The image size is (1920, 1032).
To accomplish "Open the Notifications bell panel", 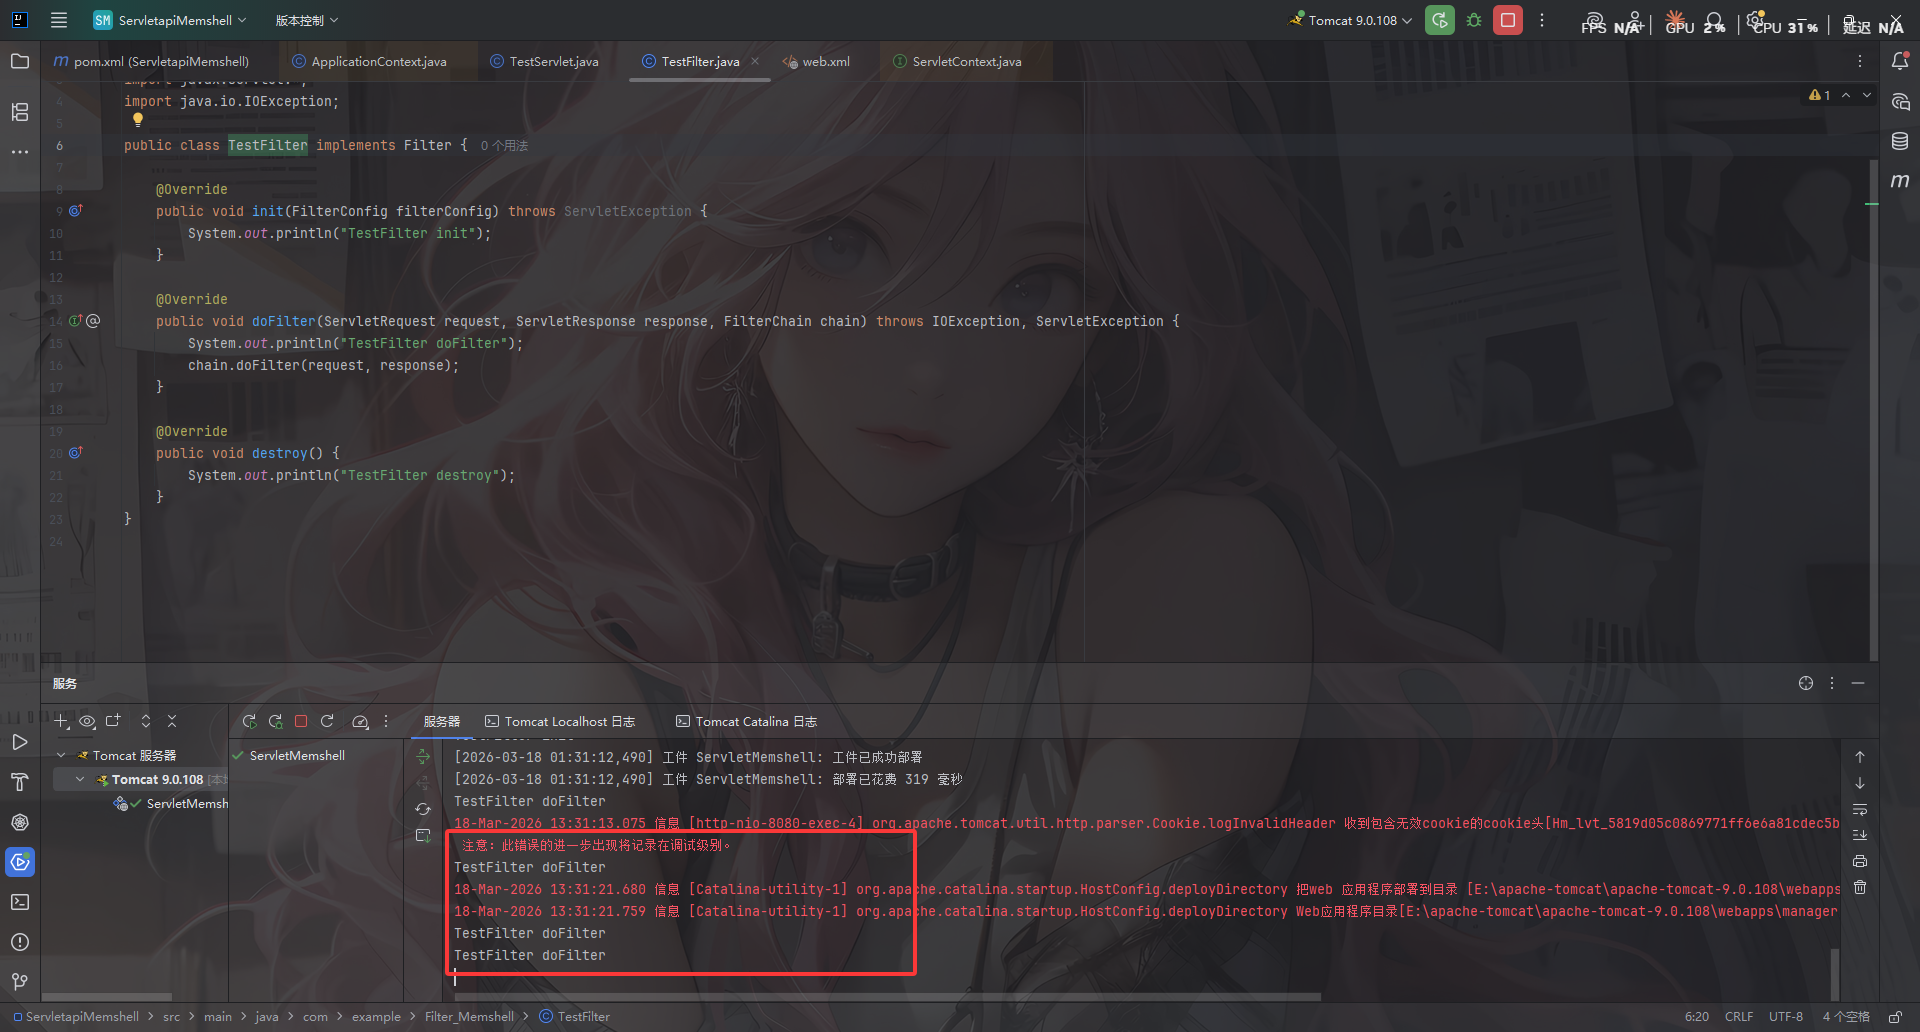I will point(1900,61).
